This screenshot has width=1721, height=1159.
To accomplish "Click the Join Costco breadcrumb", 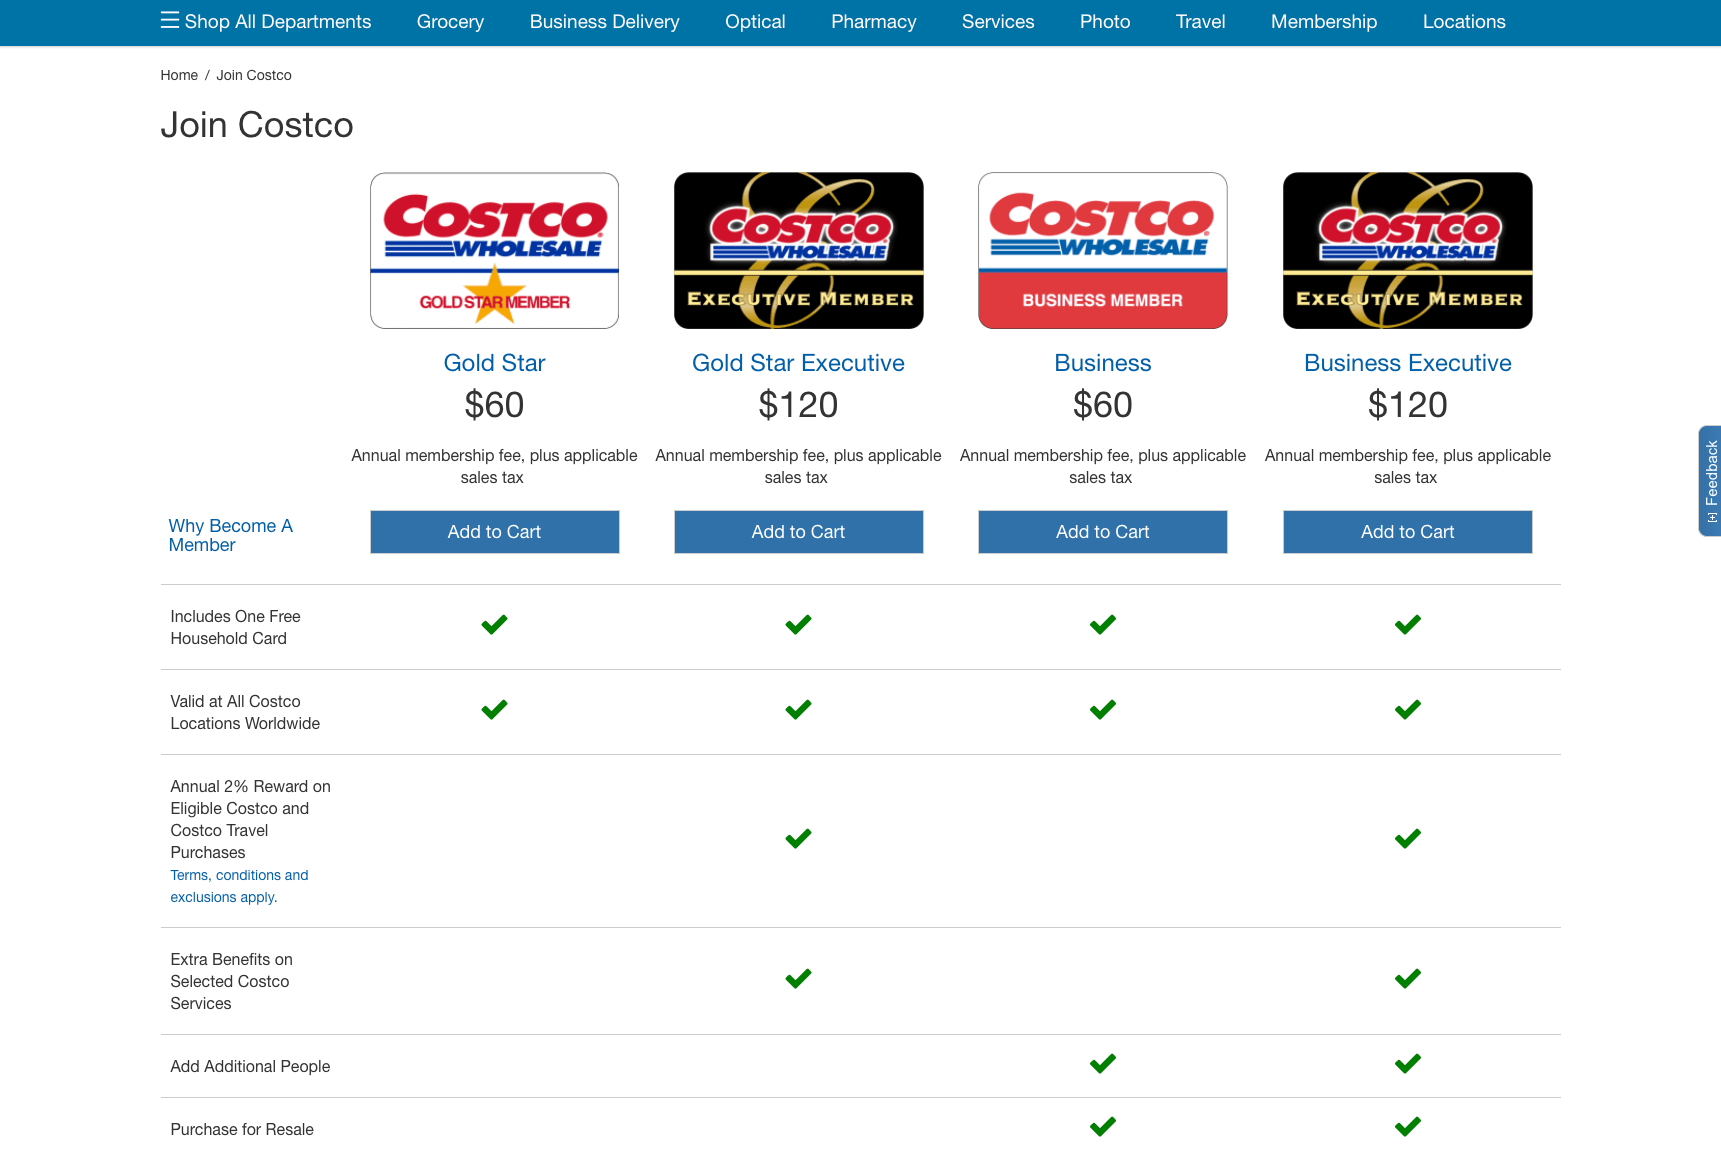I will [x=254, y=75].
